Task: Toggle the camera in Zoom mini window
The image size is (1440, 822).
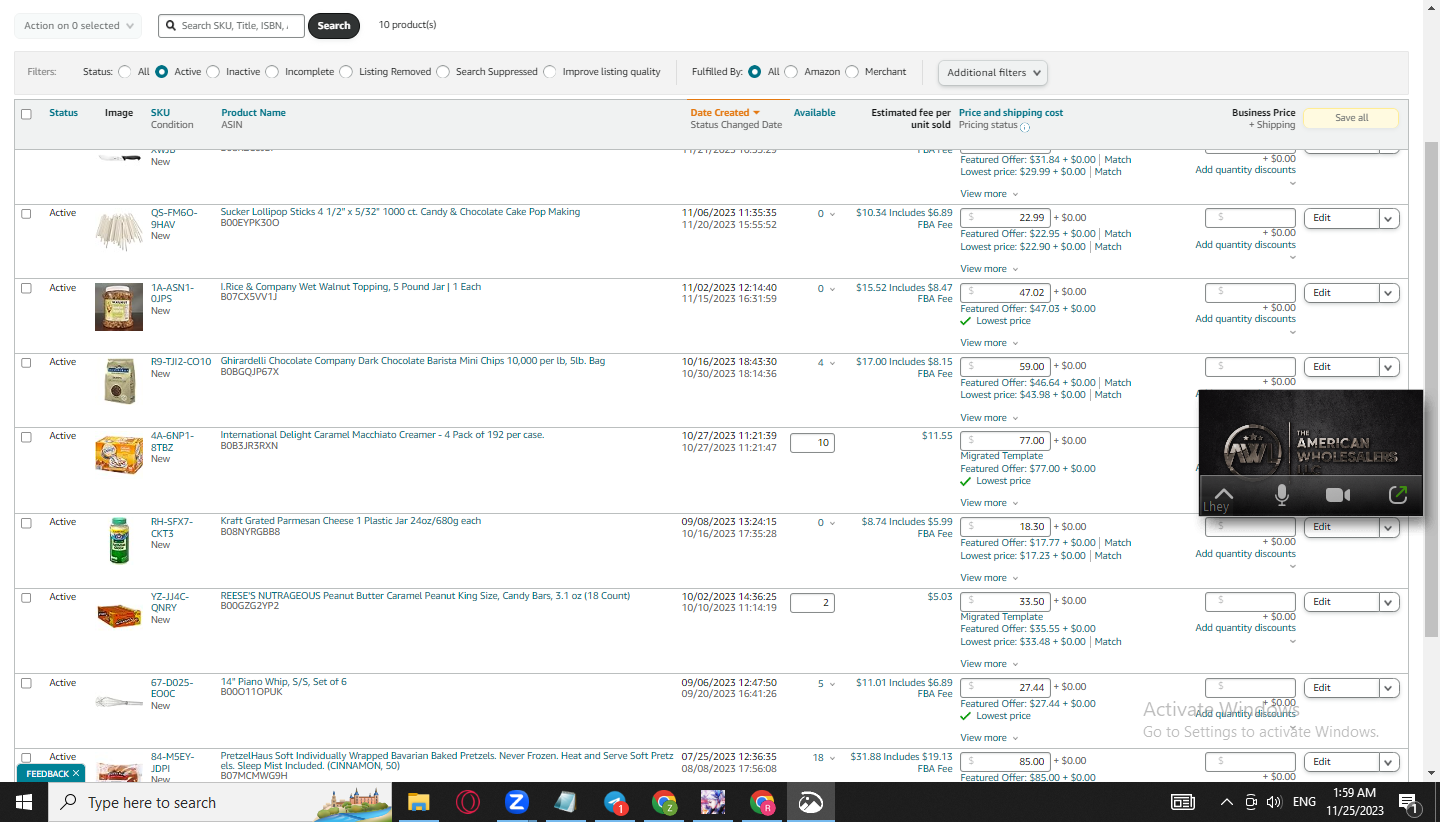Action: coord(1338,495)
